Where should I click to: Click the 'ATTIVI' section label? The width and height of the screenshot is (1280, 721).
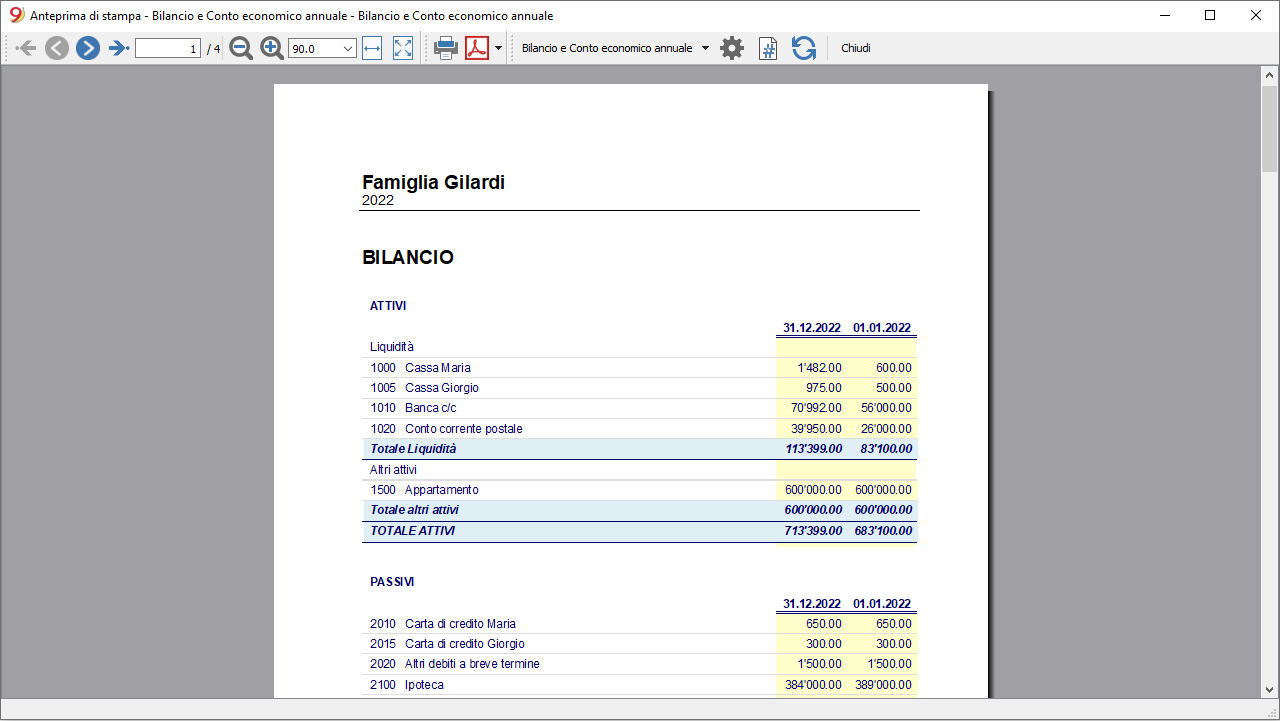(388, 306)
